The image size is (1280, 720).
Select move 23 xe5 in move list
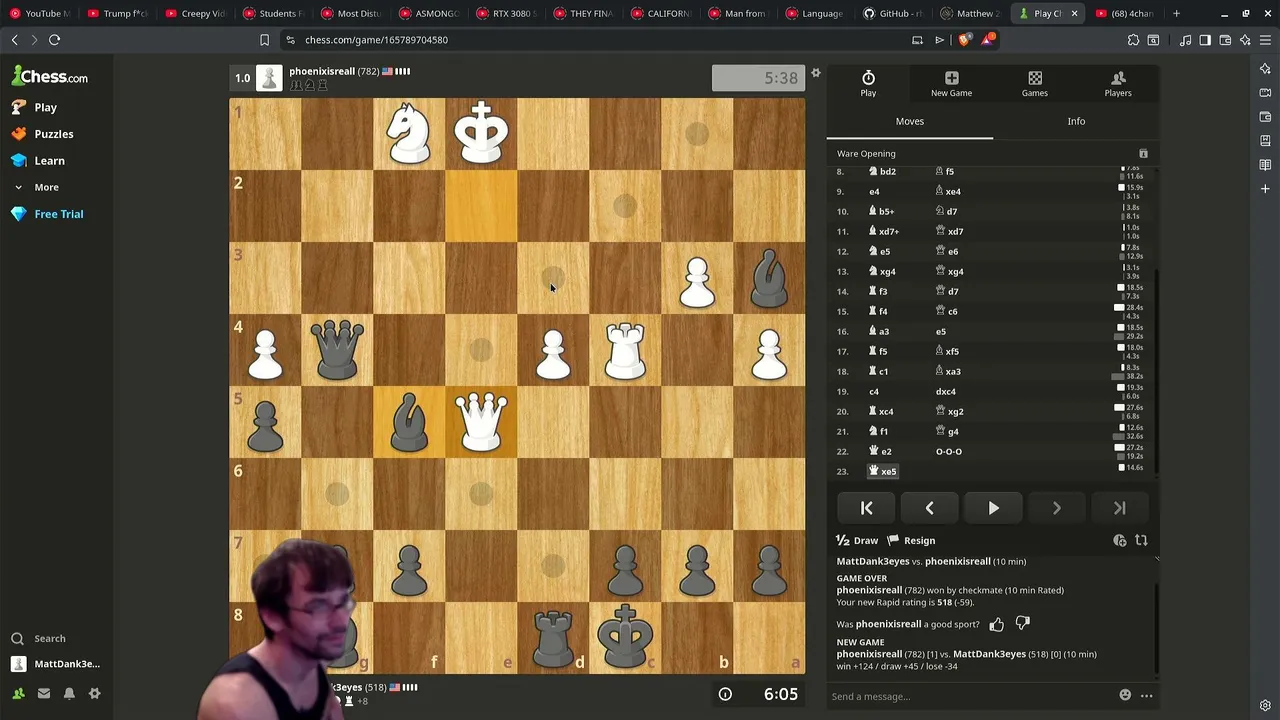click(x=883, y=471)
